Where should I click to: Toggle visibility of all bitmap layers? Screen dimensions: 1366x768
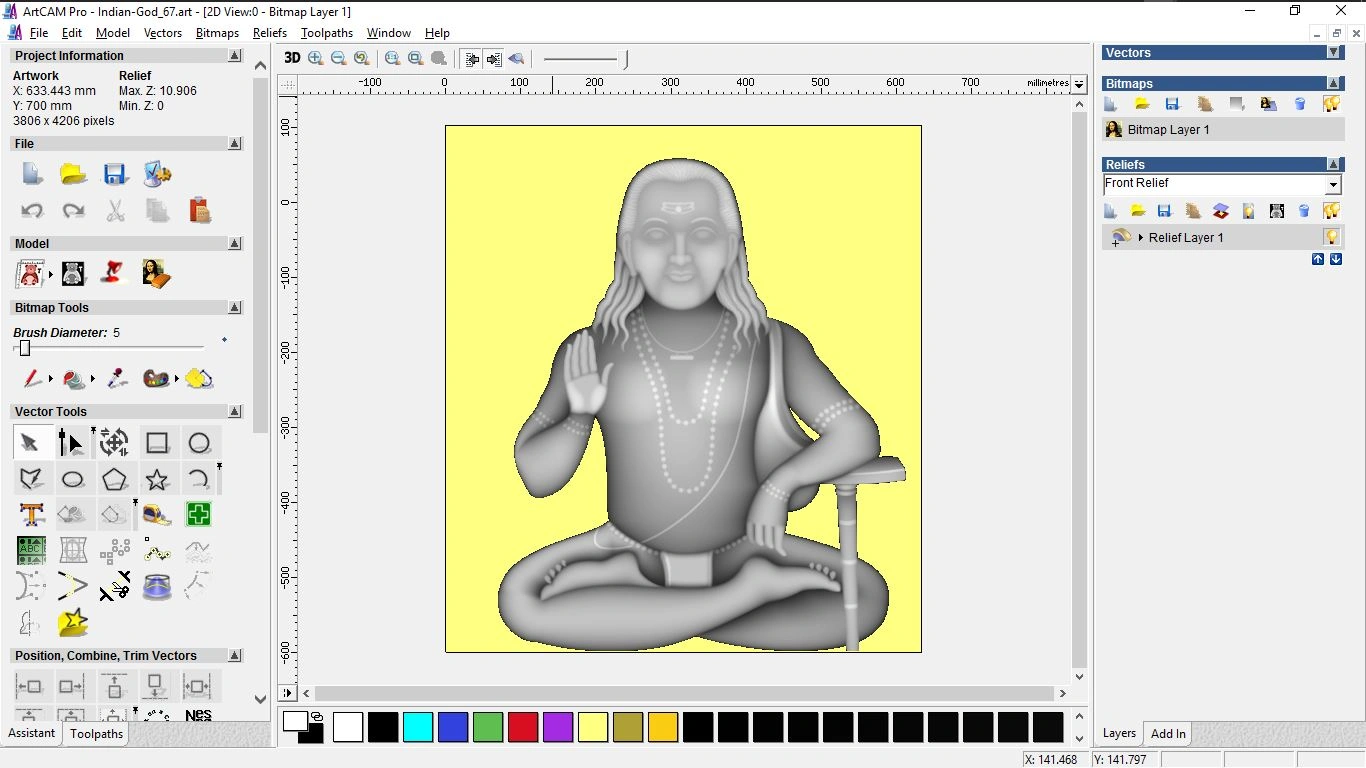click(x=1331, y=103)
